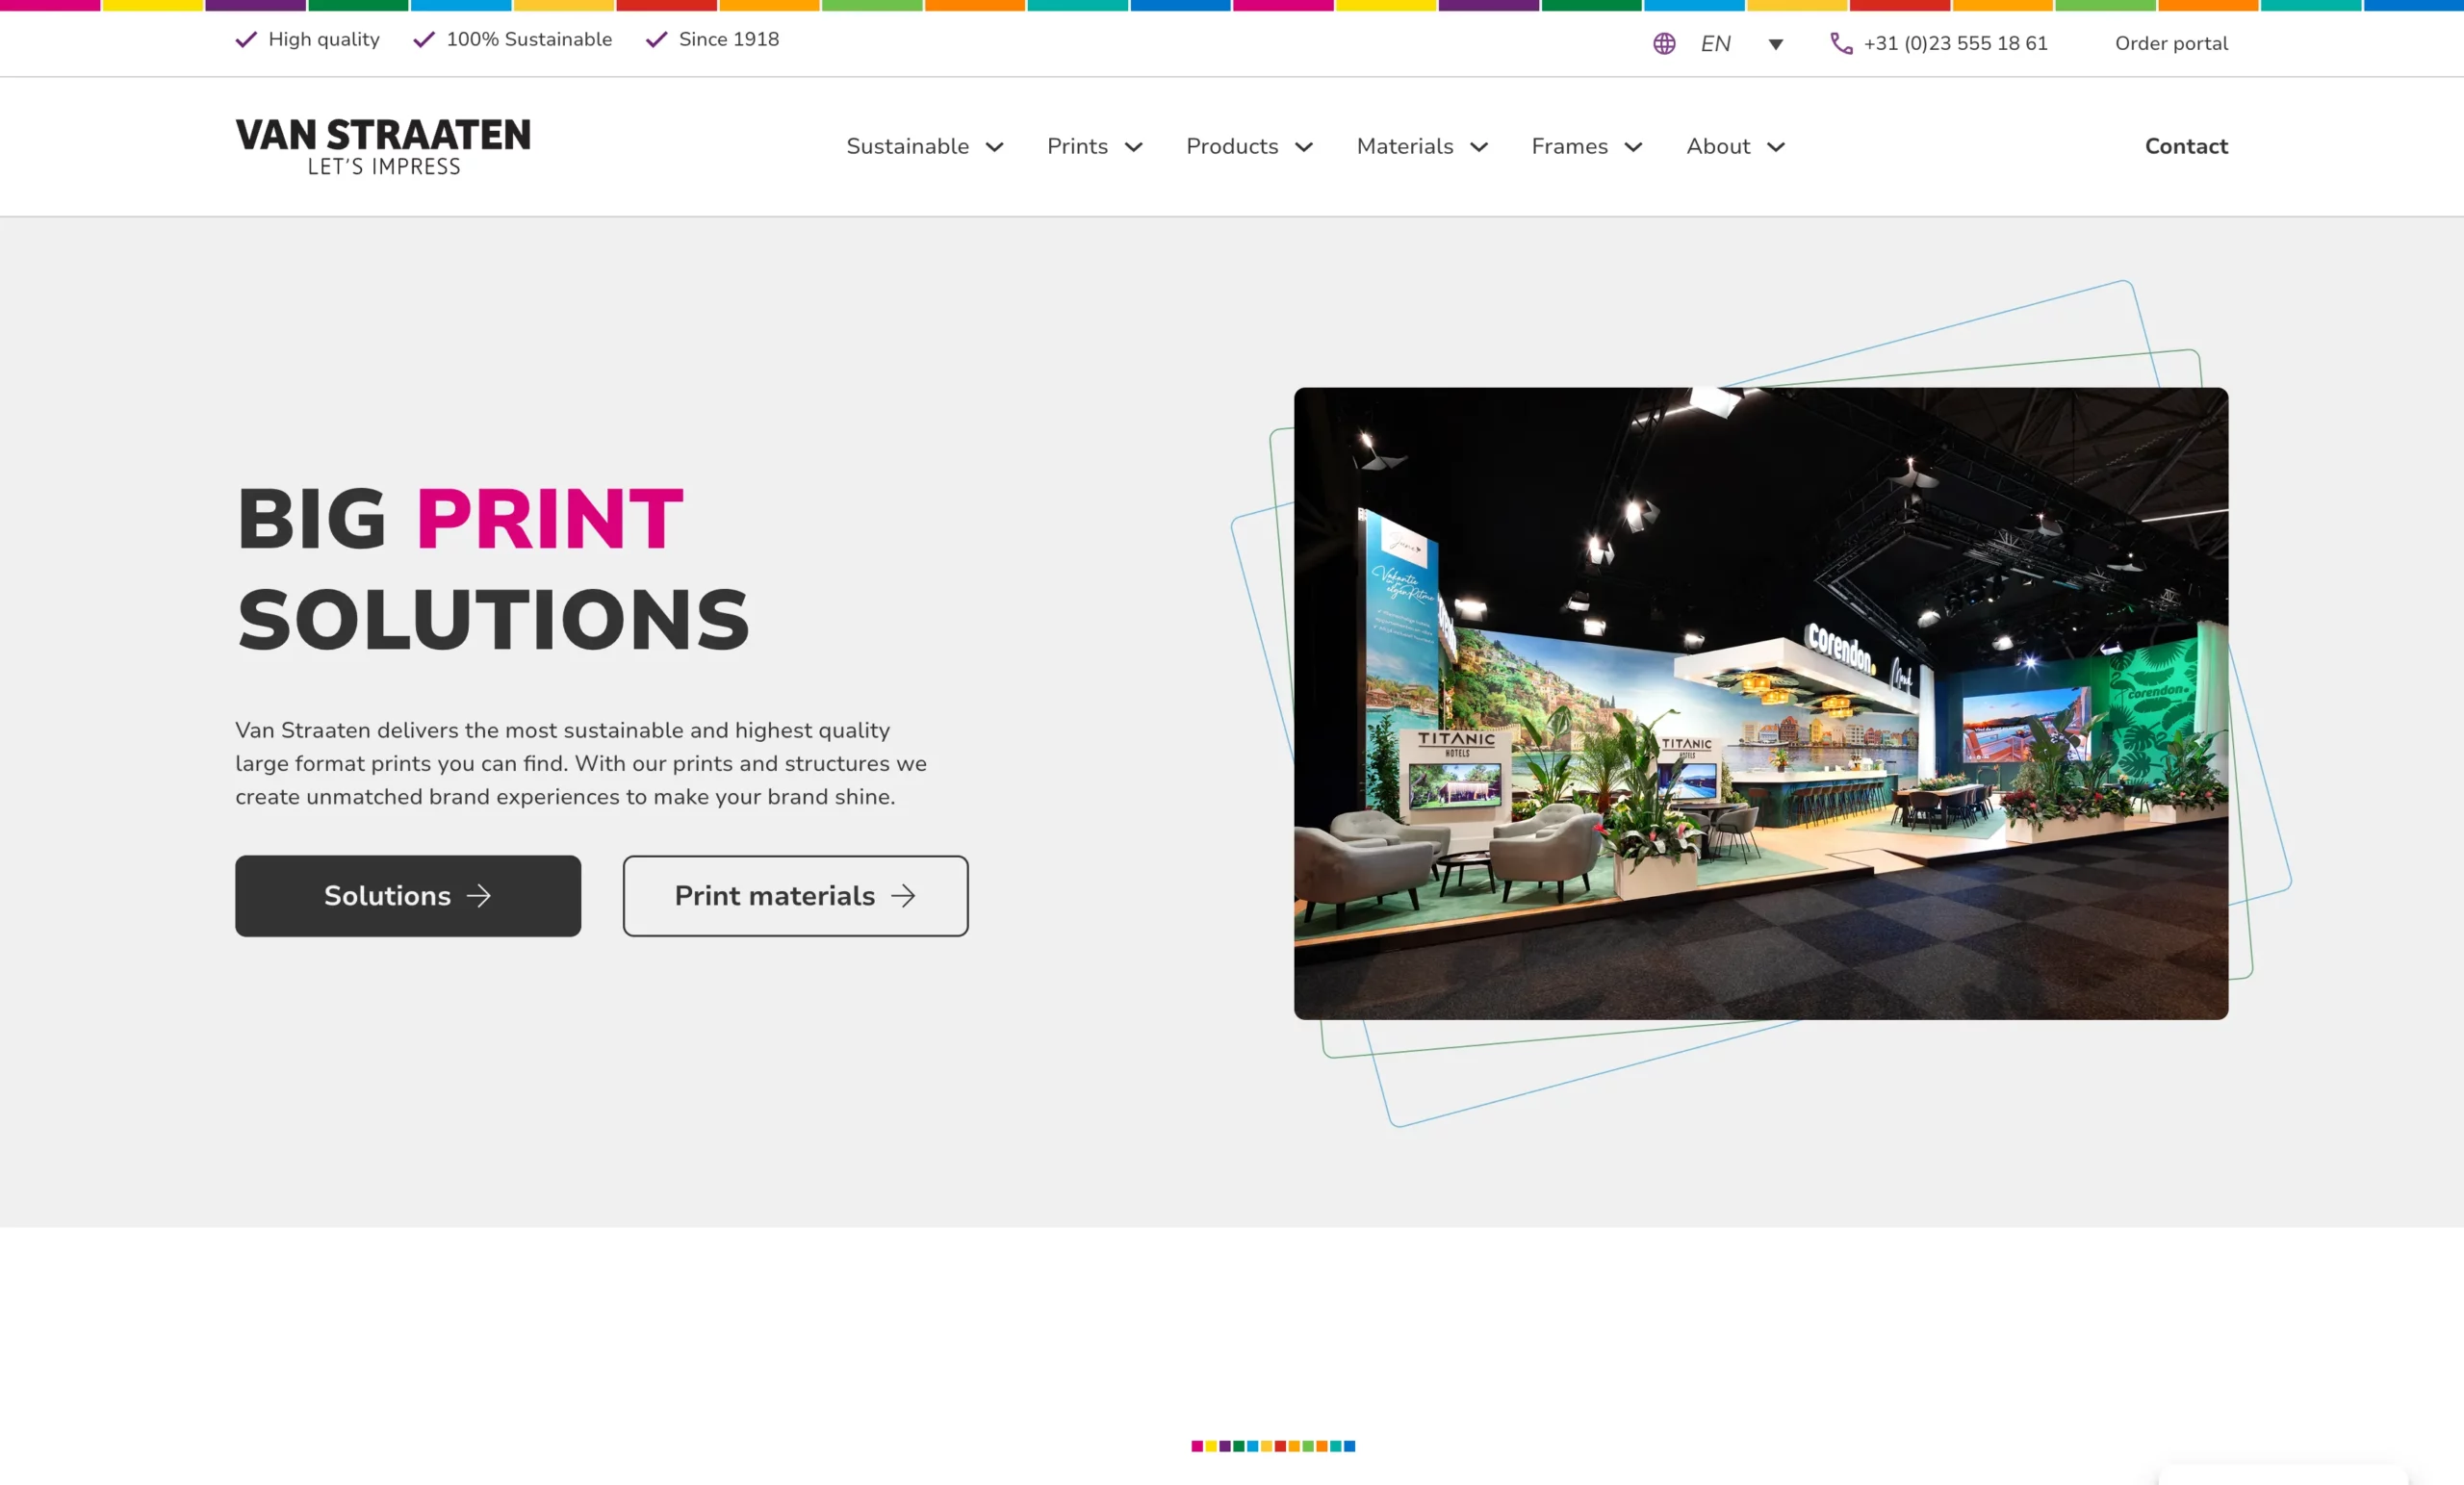Click the High quality checkmark icon
The width and height of the screenshot is (2464, 1485).
tap(246, 40)
